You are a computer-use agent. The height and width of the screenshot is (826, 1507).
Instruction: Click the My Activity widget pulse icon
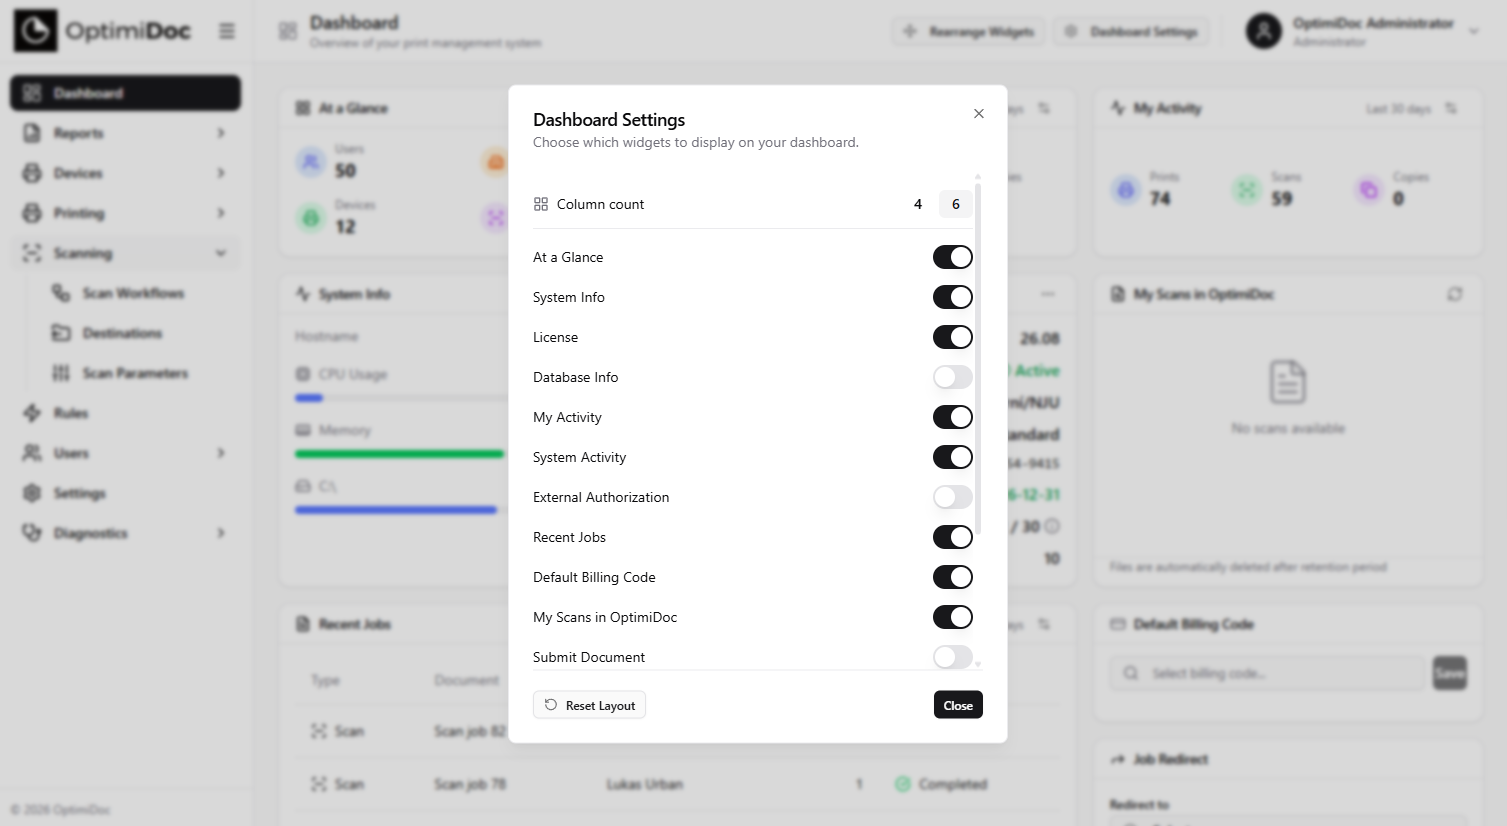coord(1118,108)
